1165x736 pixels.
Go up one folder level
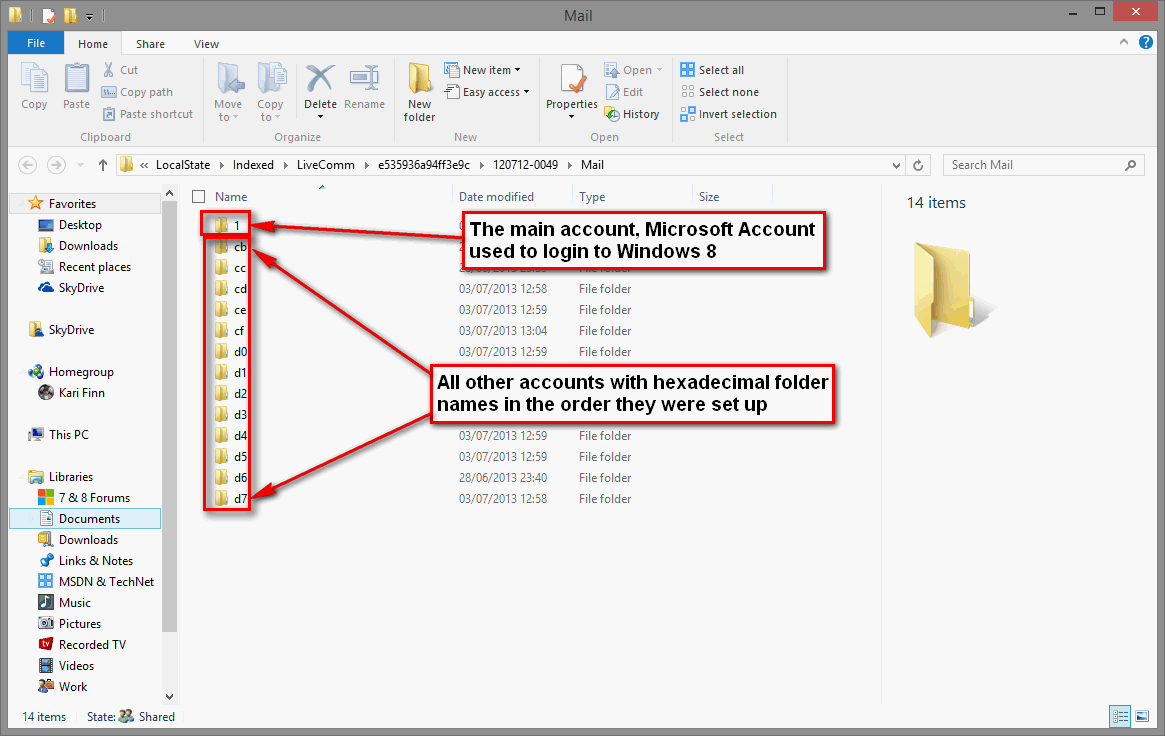[x=103, y=165]
